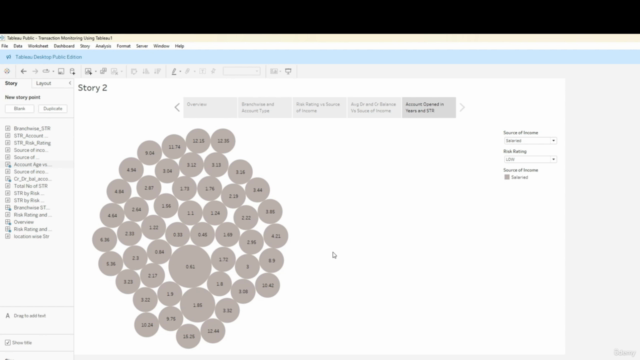Open Avg Dr and Cr Balance story point
The image size is (640, 360).
click(374, 107)
